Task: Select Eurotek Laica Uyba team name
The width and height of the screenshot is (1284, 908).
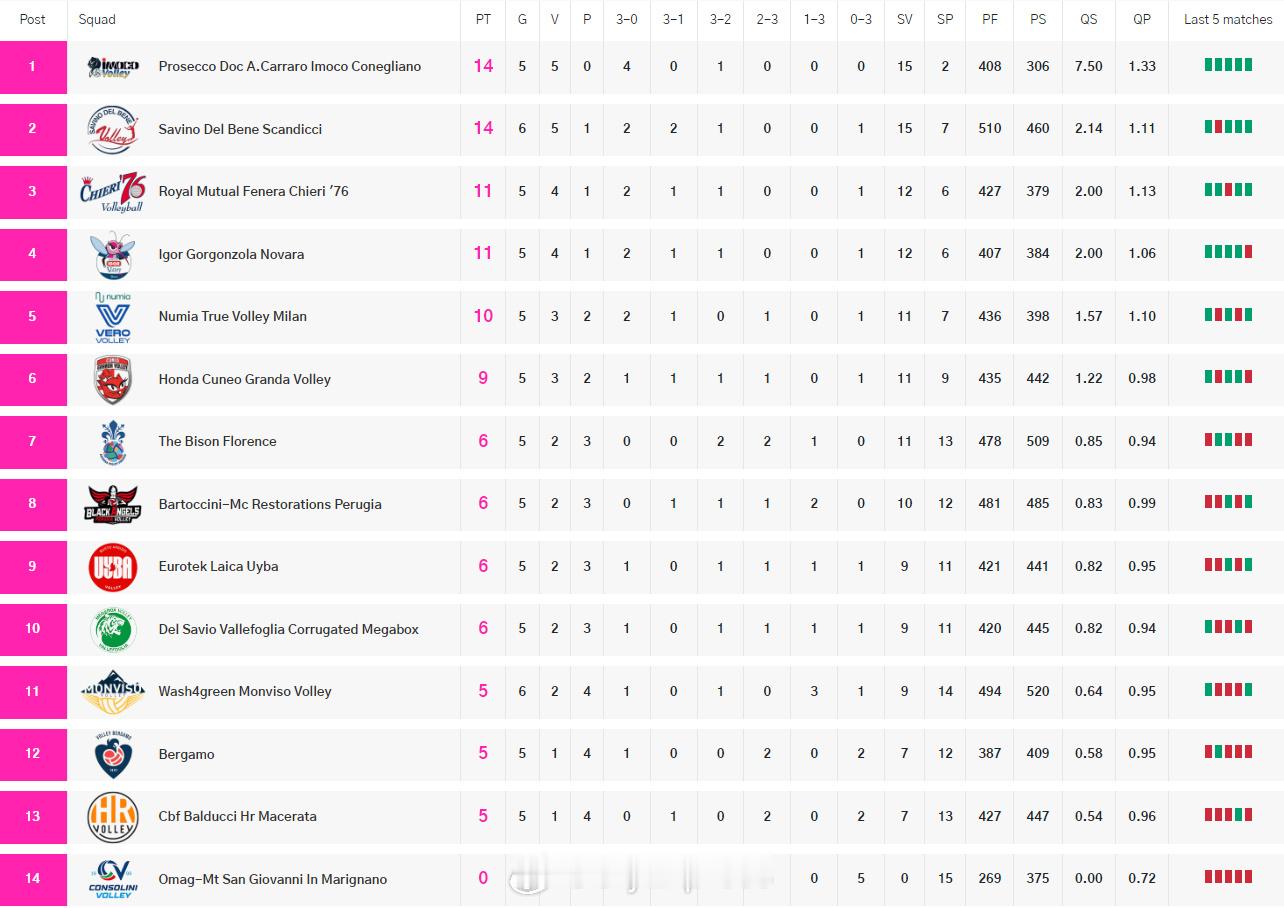Action: (218, 566)
